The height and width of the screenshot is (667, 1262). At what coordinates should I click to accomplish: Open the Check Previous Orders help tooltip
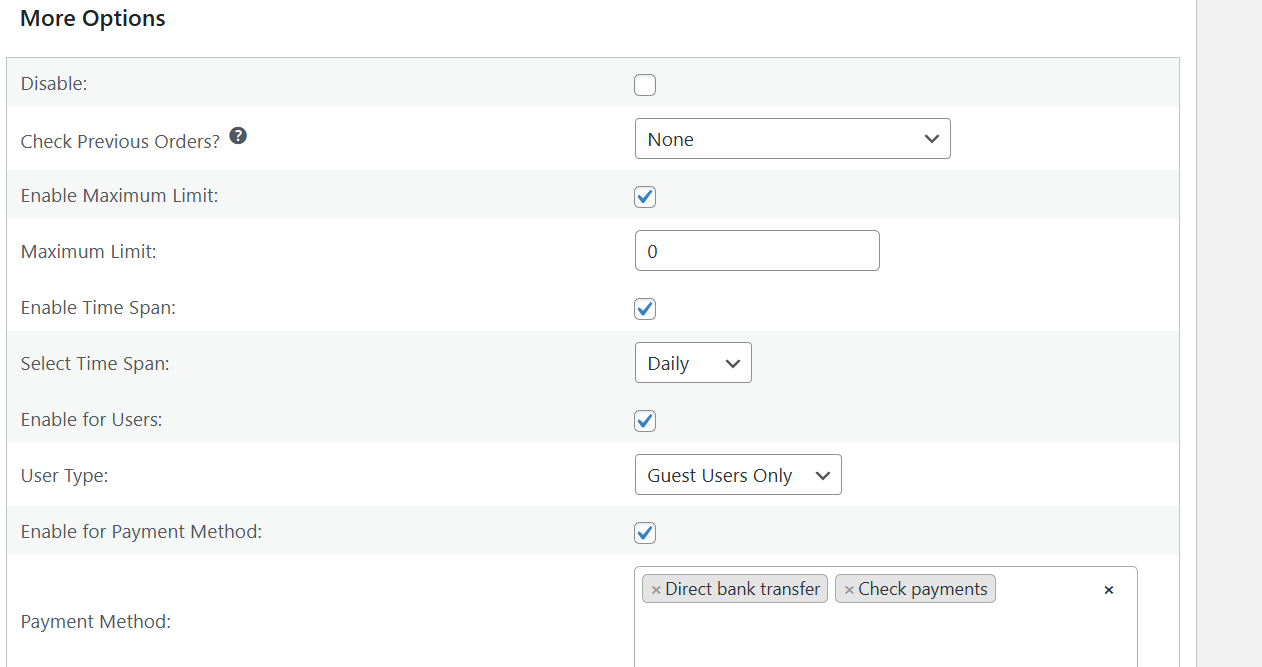(238, 135)
